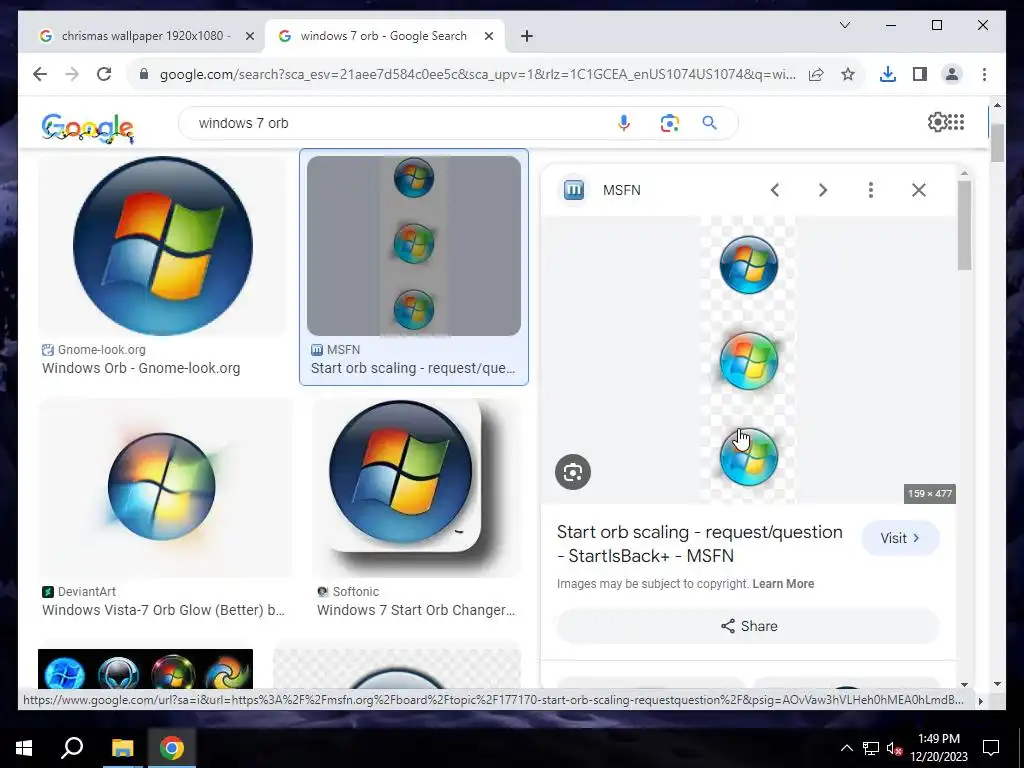The height and width of the screenshot is (768, 1024).
Task: Close the chrismas wallpaper tab
Action: (249, 36)
